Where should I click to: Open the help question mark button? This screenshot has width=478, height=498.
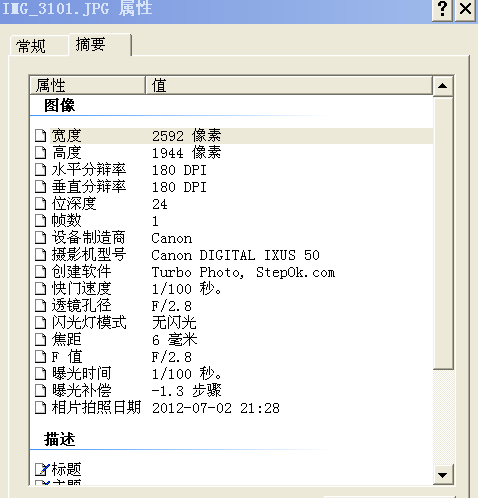tap(442, 10)
